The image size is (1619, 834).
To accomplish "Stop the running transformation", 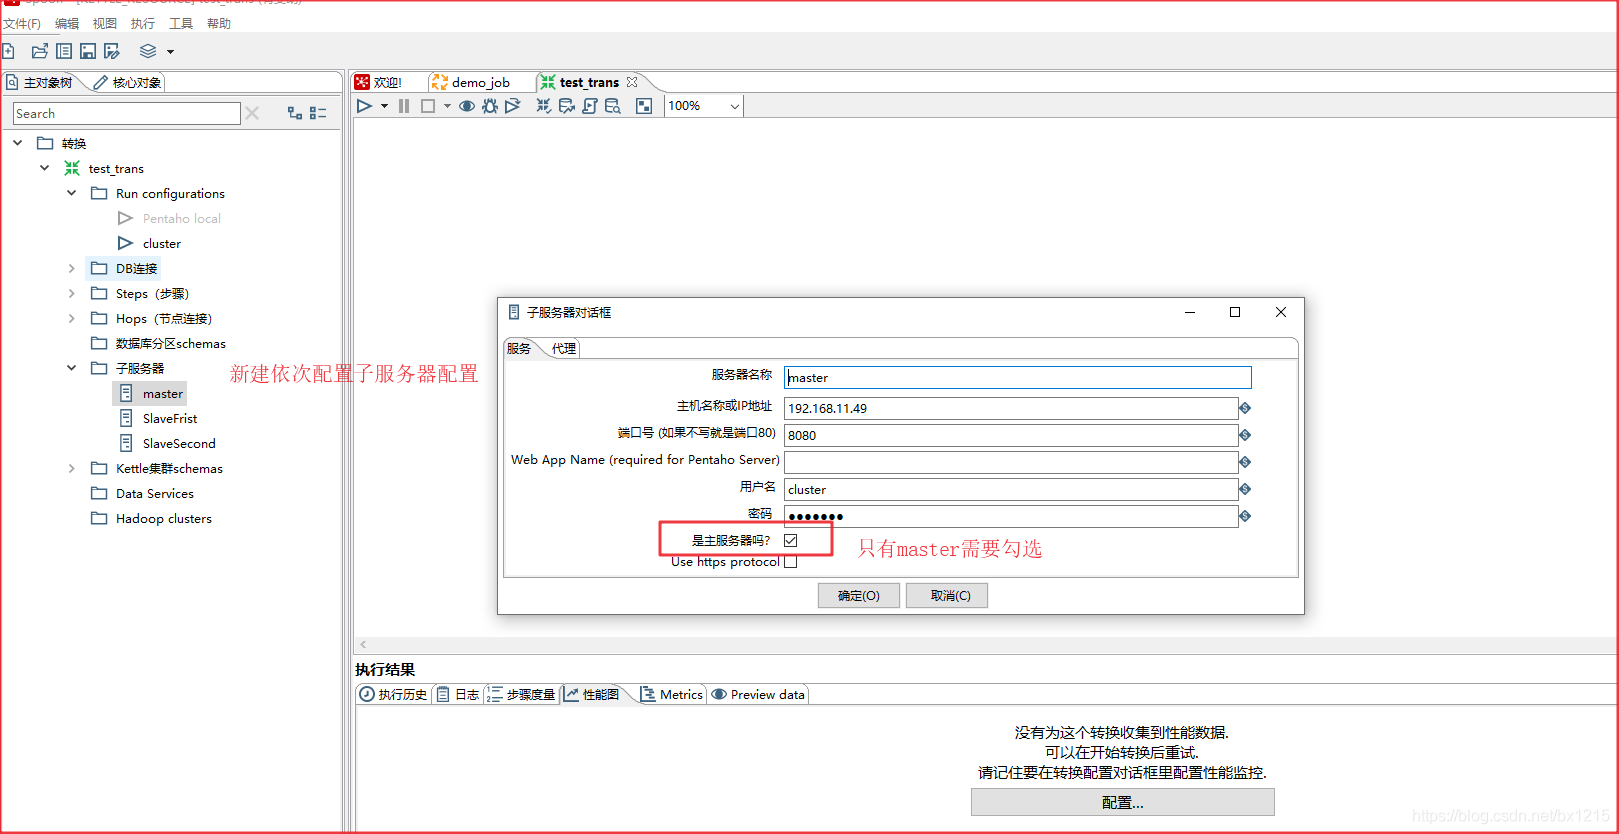I will coord(428,106).
